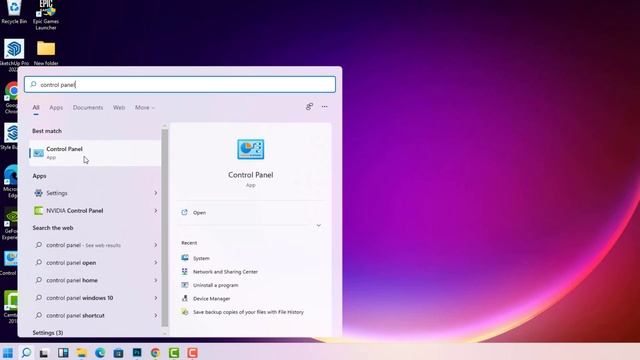
Task: Open Microsoft Store from the taskbar
Action: (118, 353)
